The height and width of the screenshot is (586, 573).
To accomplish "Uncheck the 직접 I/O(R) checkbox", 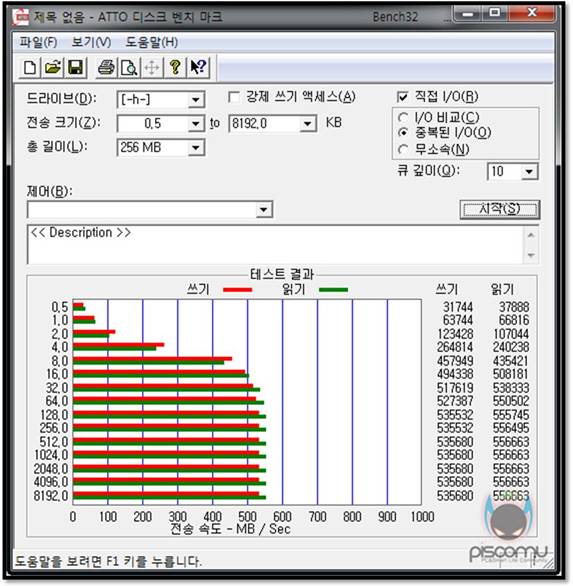I will 402,97.
